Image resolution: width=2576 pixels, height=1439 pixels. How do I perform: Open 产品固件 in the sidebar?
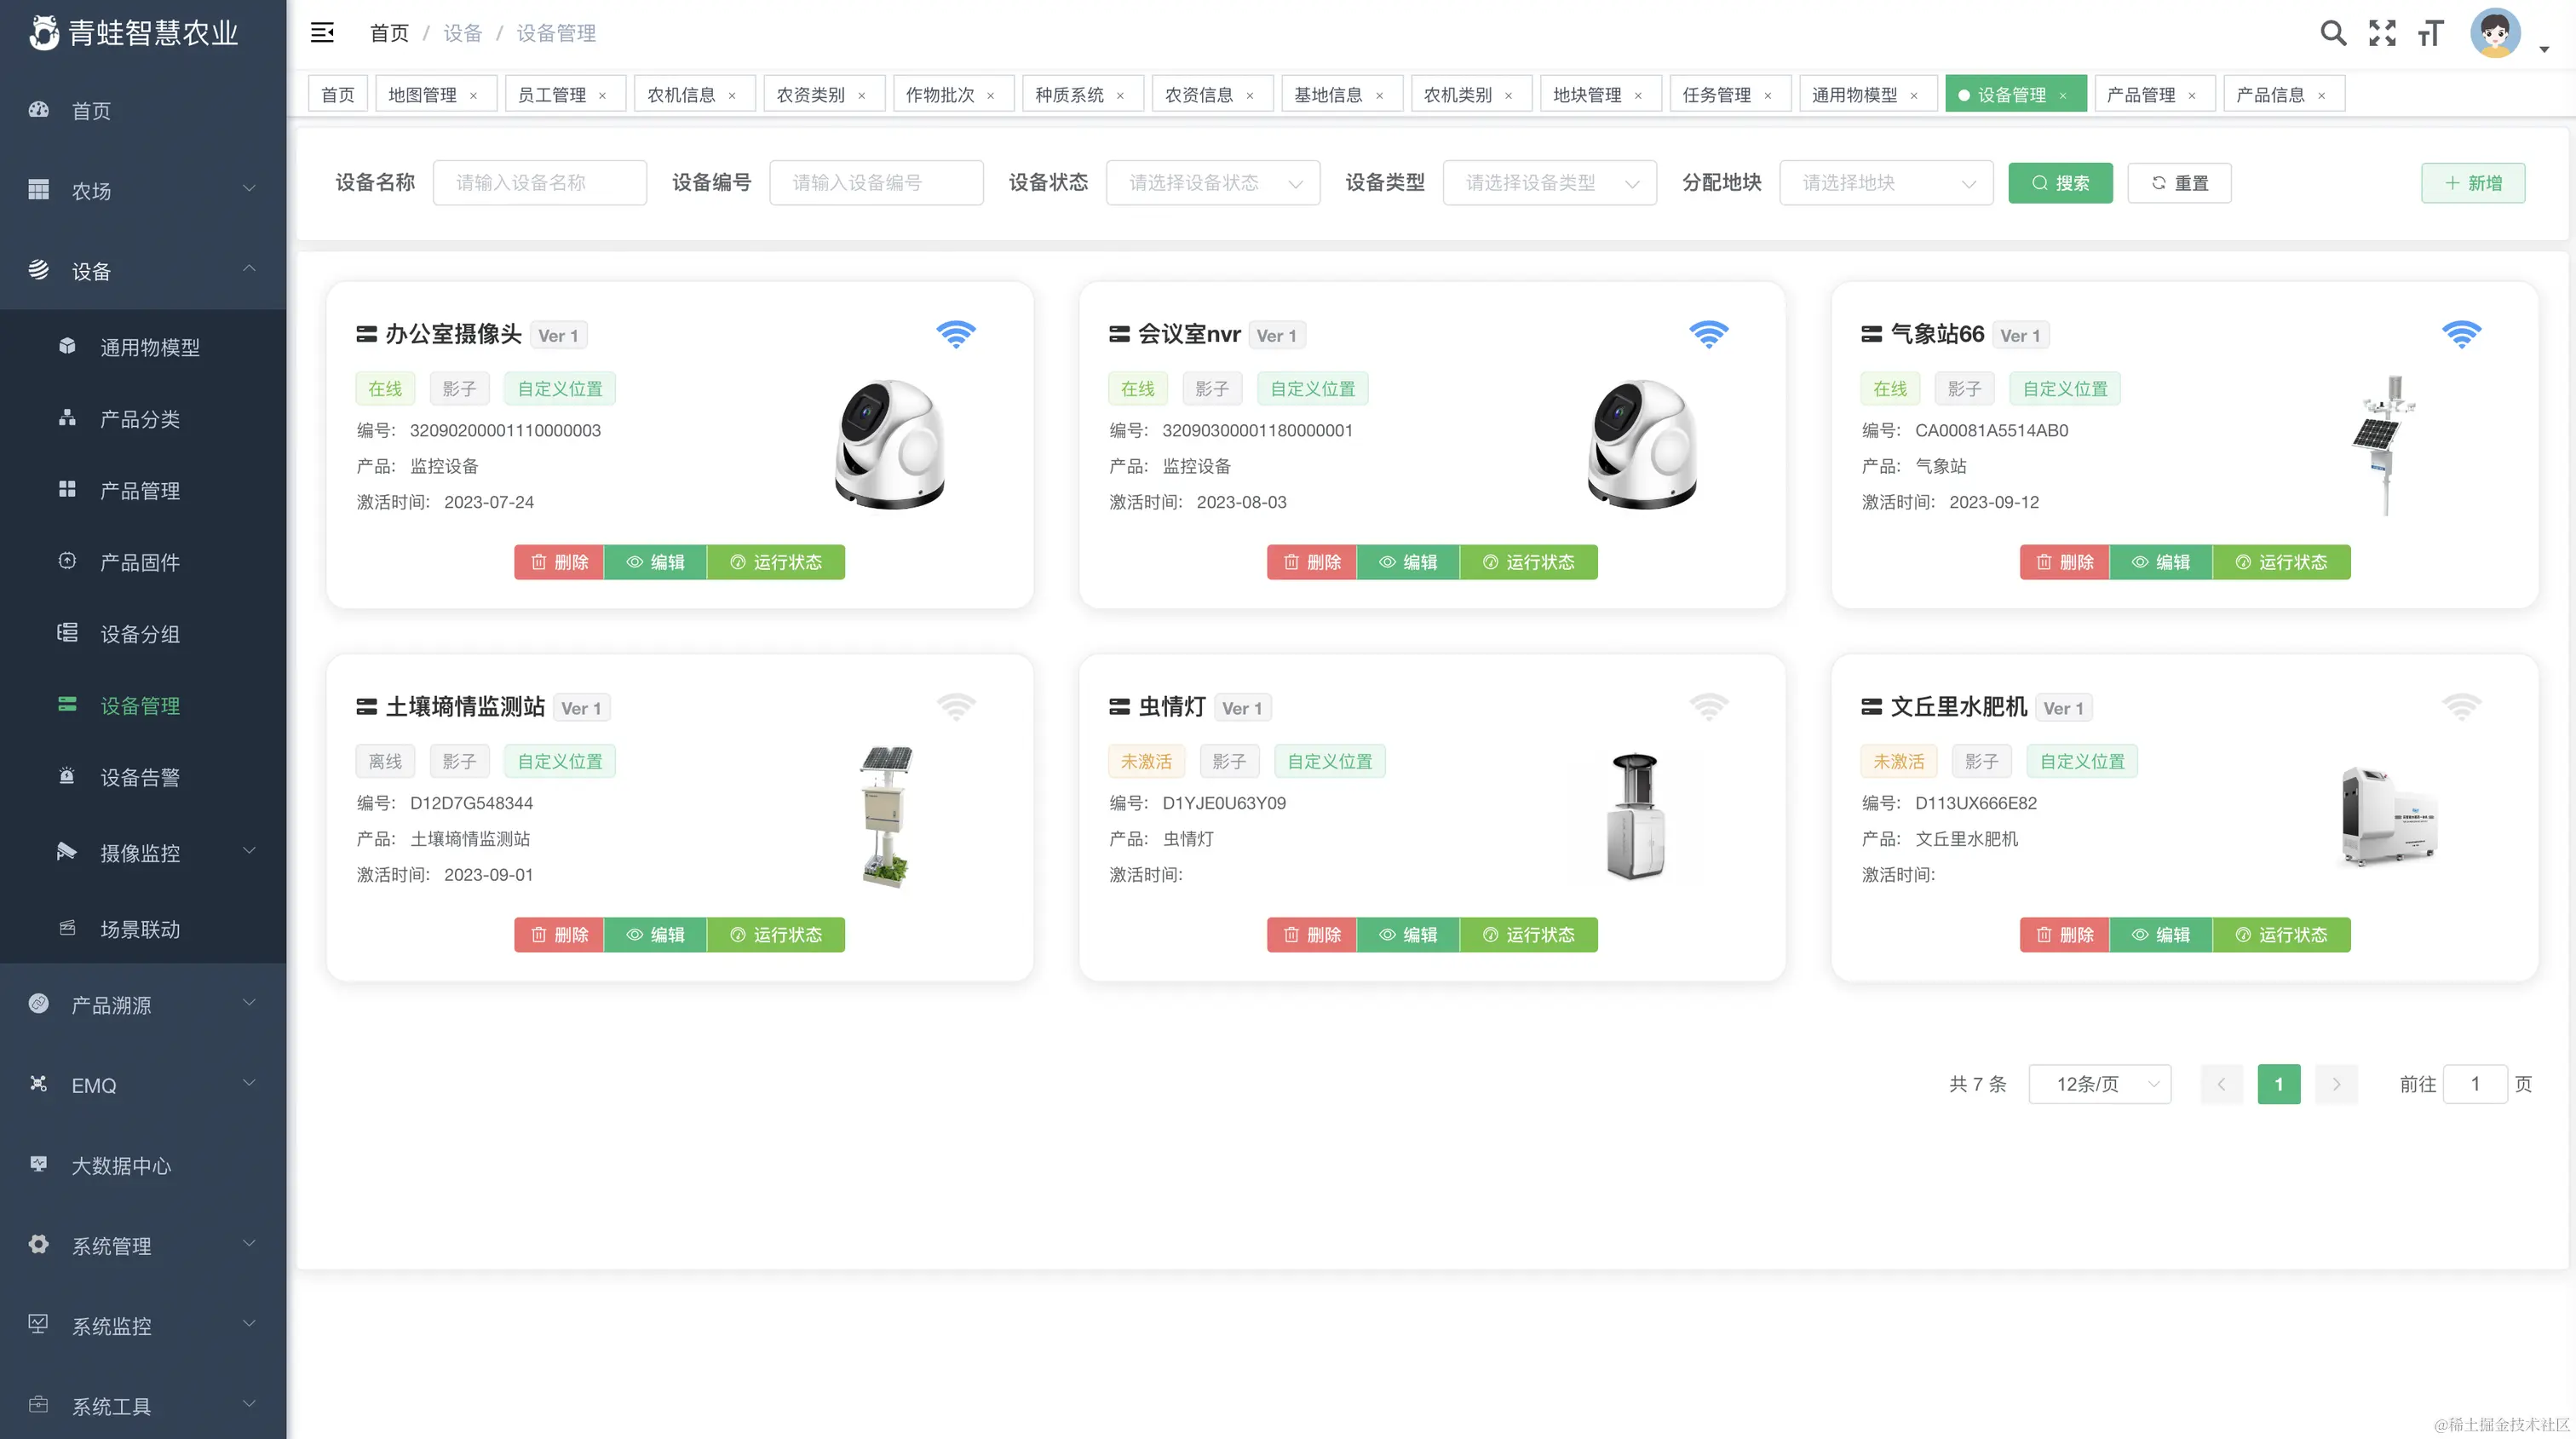click(x=140, y=562)
